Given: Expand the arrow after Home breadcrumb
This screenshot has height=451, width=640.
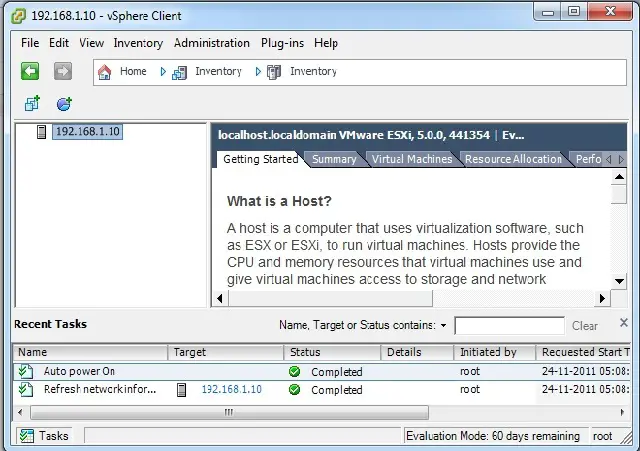Looking at the screenshot, I should click(x=163, y=72).
